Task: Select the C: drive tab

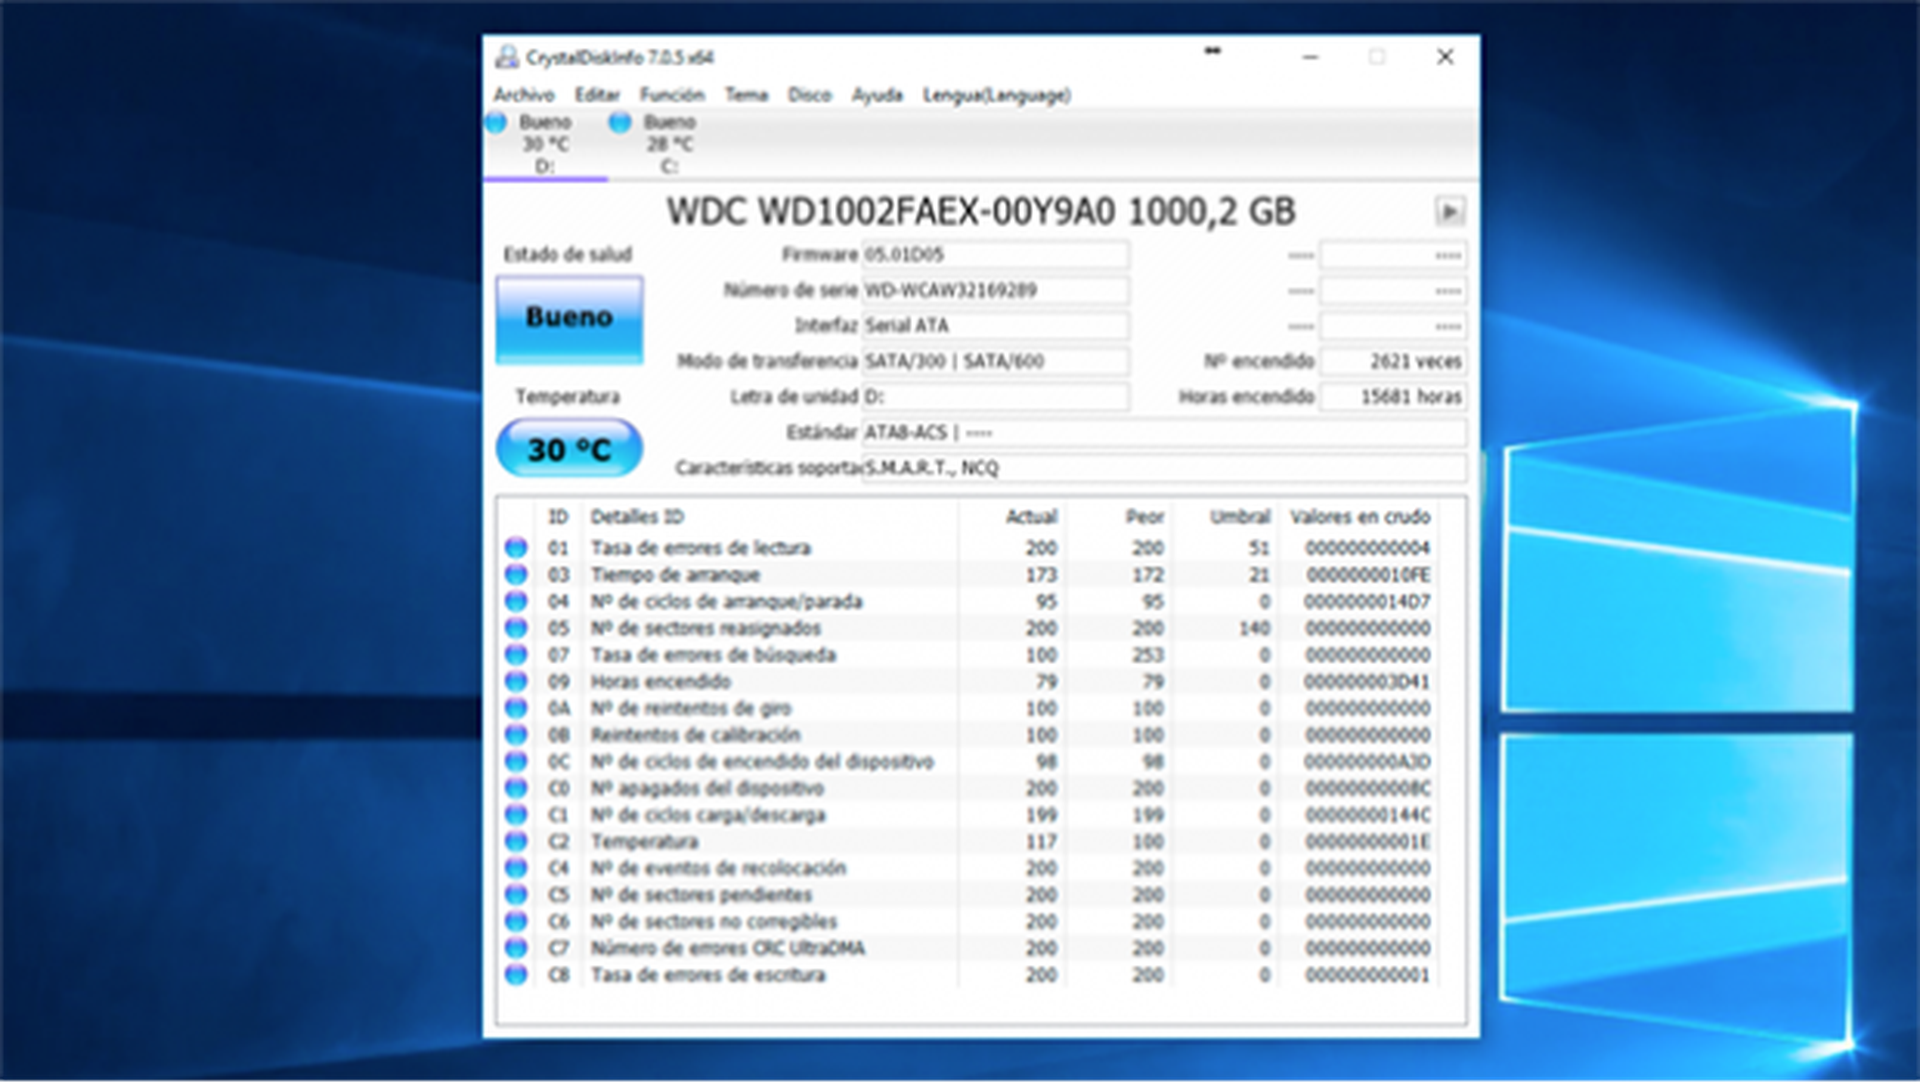Action: click(x=668, y=145)
